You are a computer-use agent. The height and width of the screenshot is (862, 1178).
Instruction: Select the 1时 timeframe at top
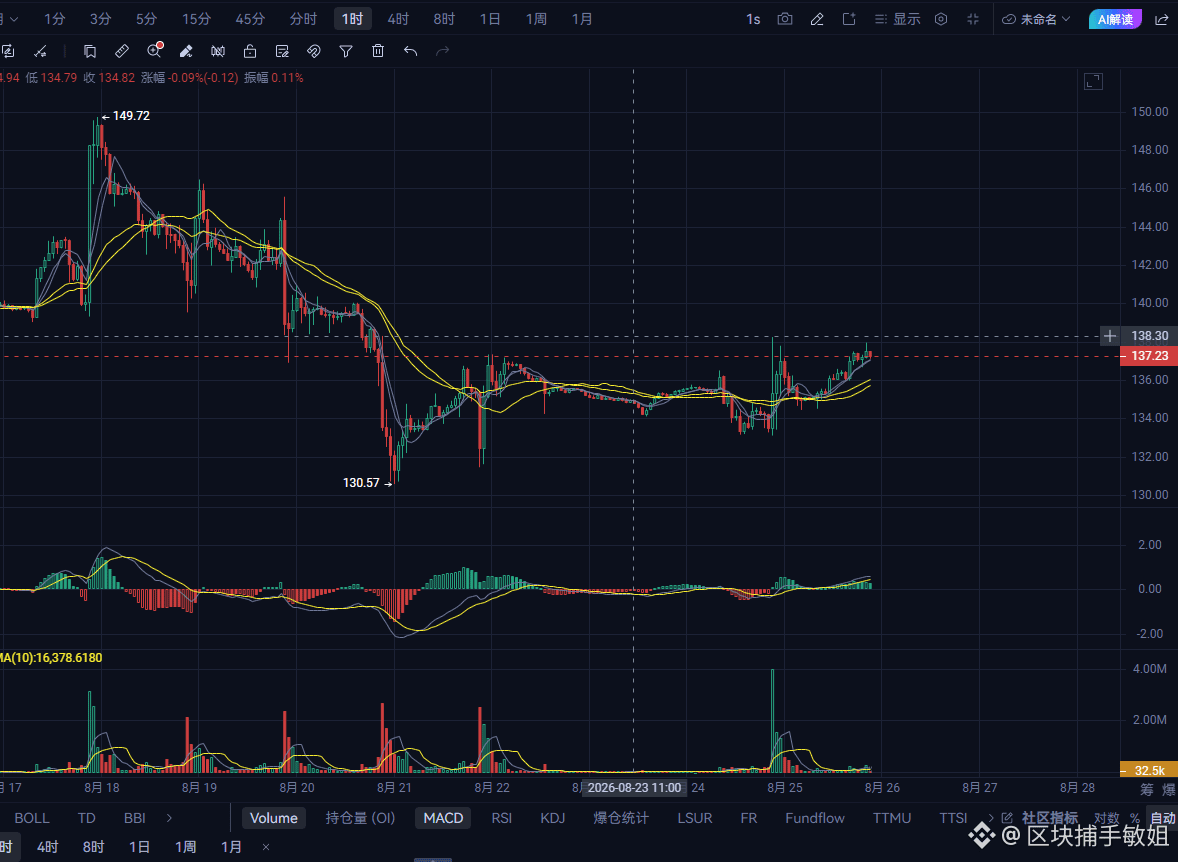coord(352,19)
